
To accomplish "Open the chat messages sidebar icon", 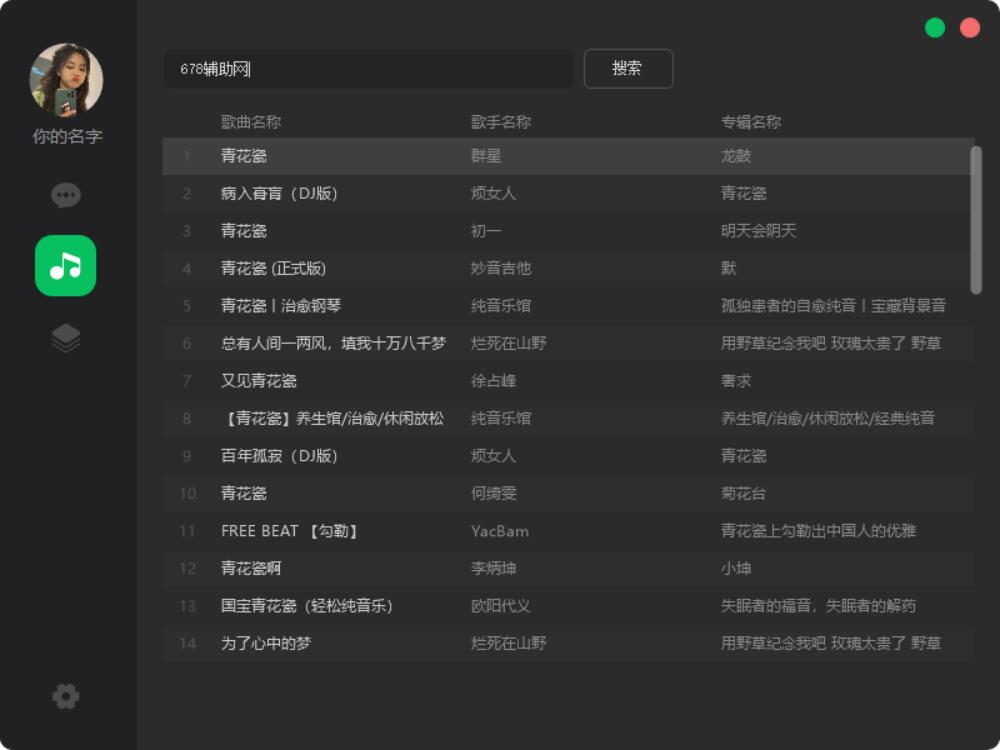I will click(x=66, y=195).
